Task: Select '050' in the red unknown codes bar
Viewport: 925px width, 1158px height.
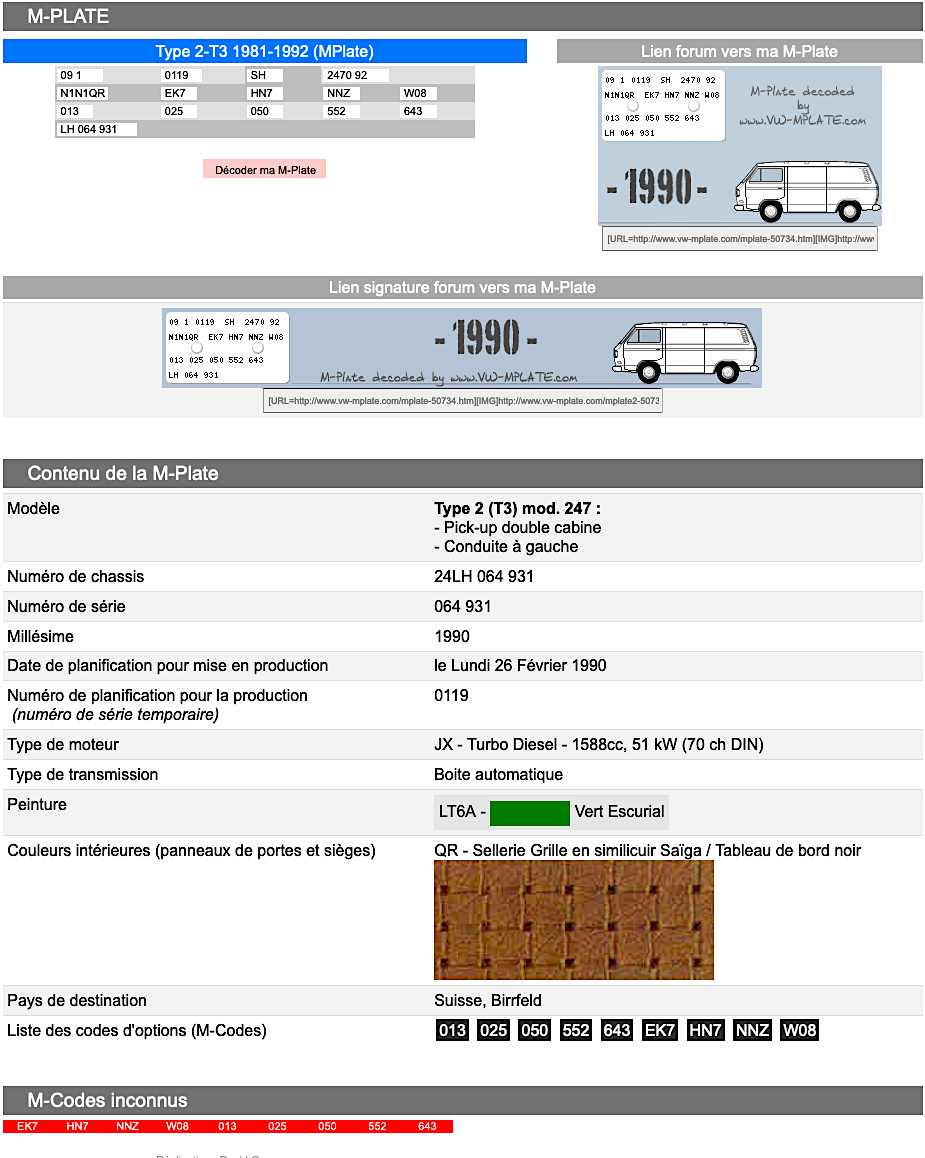Action: [327, 1126]
